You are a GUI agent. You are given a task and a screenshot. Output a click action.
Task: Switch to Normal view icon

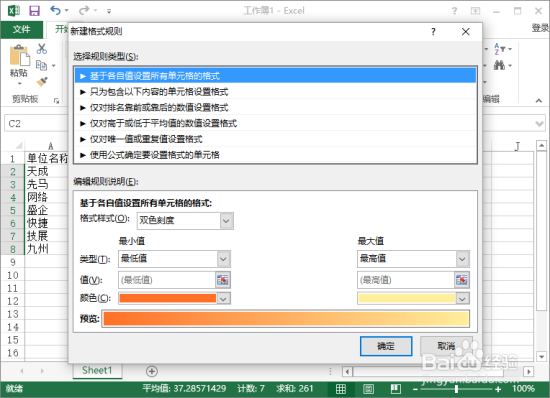point(341,389)
